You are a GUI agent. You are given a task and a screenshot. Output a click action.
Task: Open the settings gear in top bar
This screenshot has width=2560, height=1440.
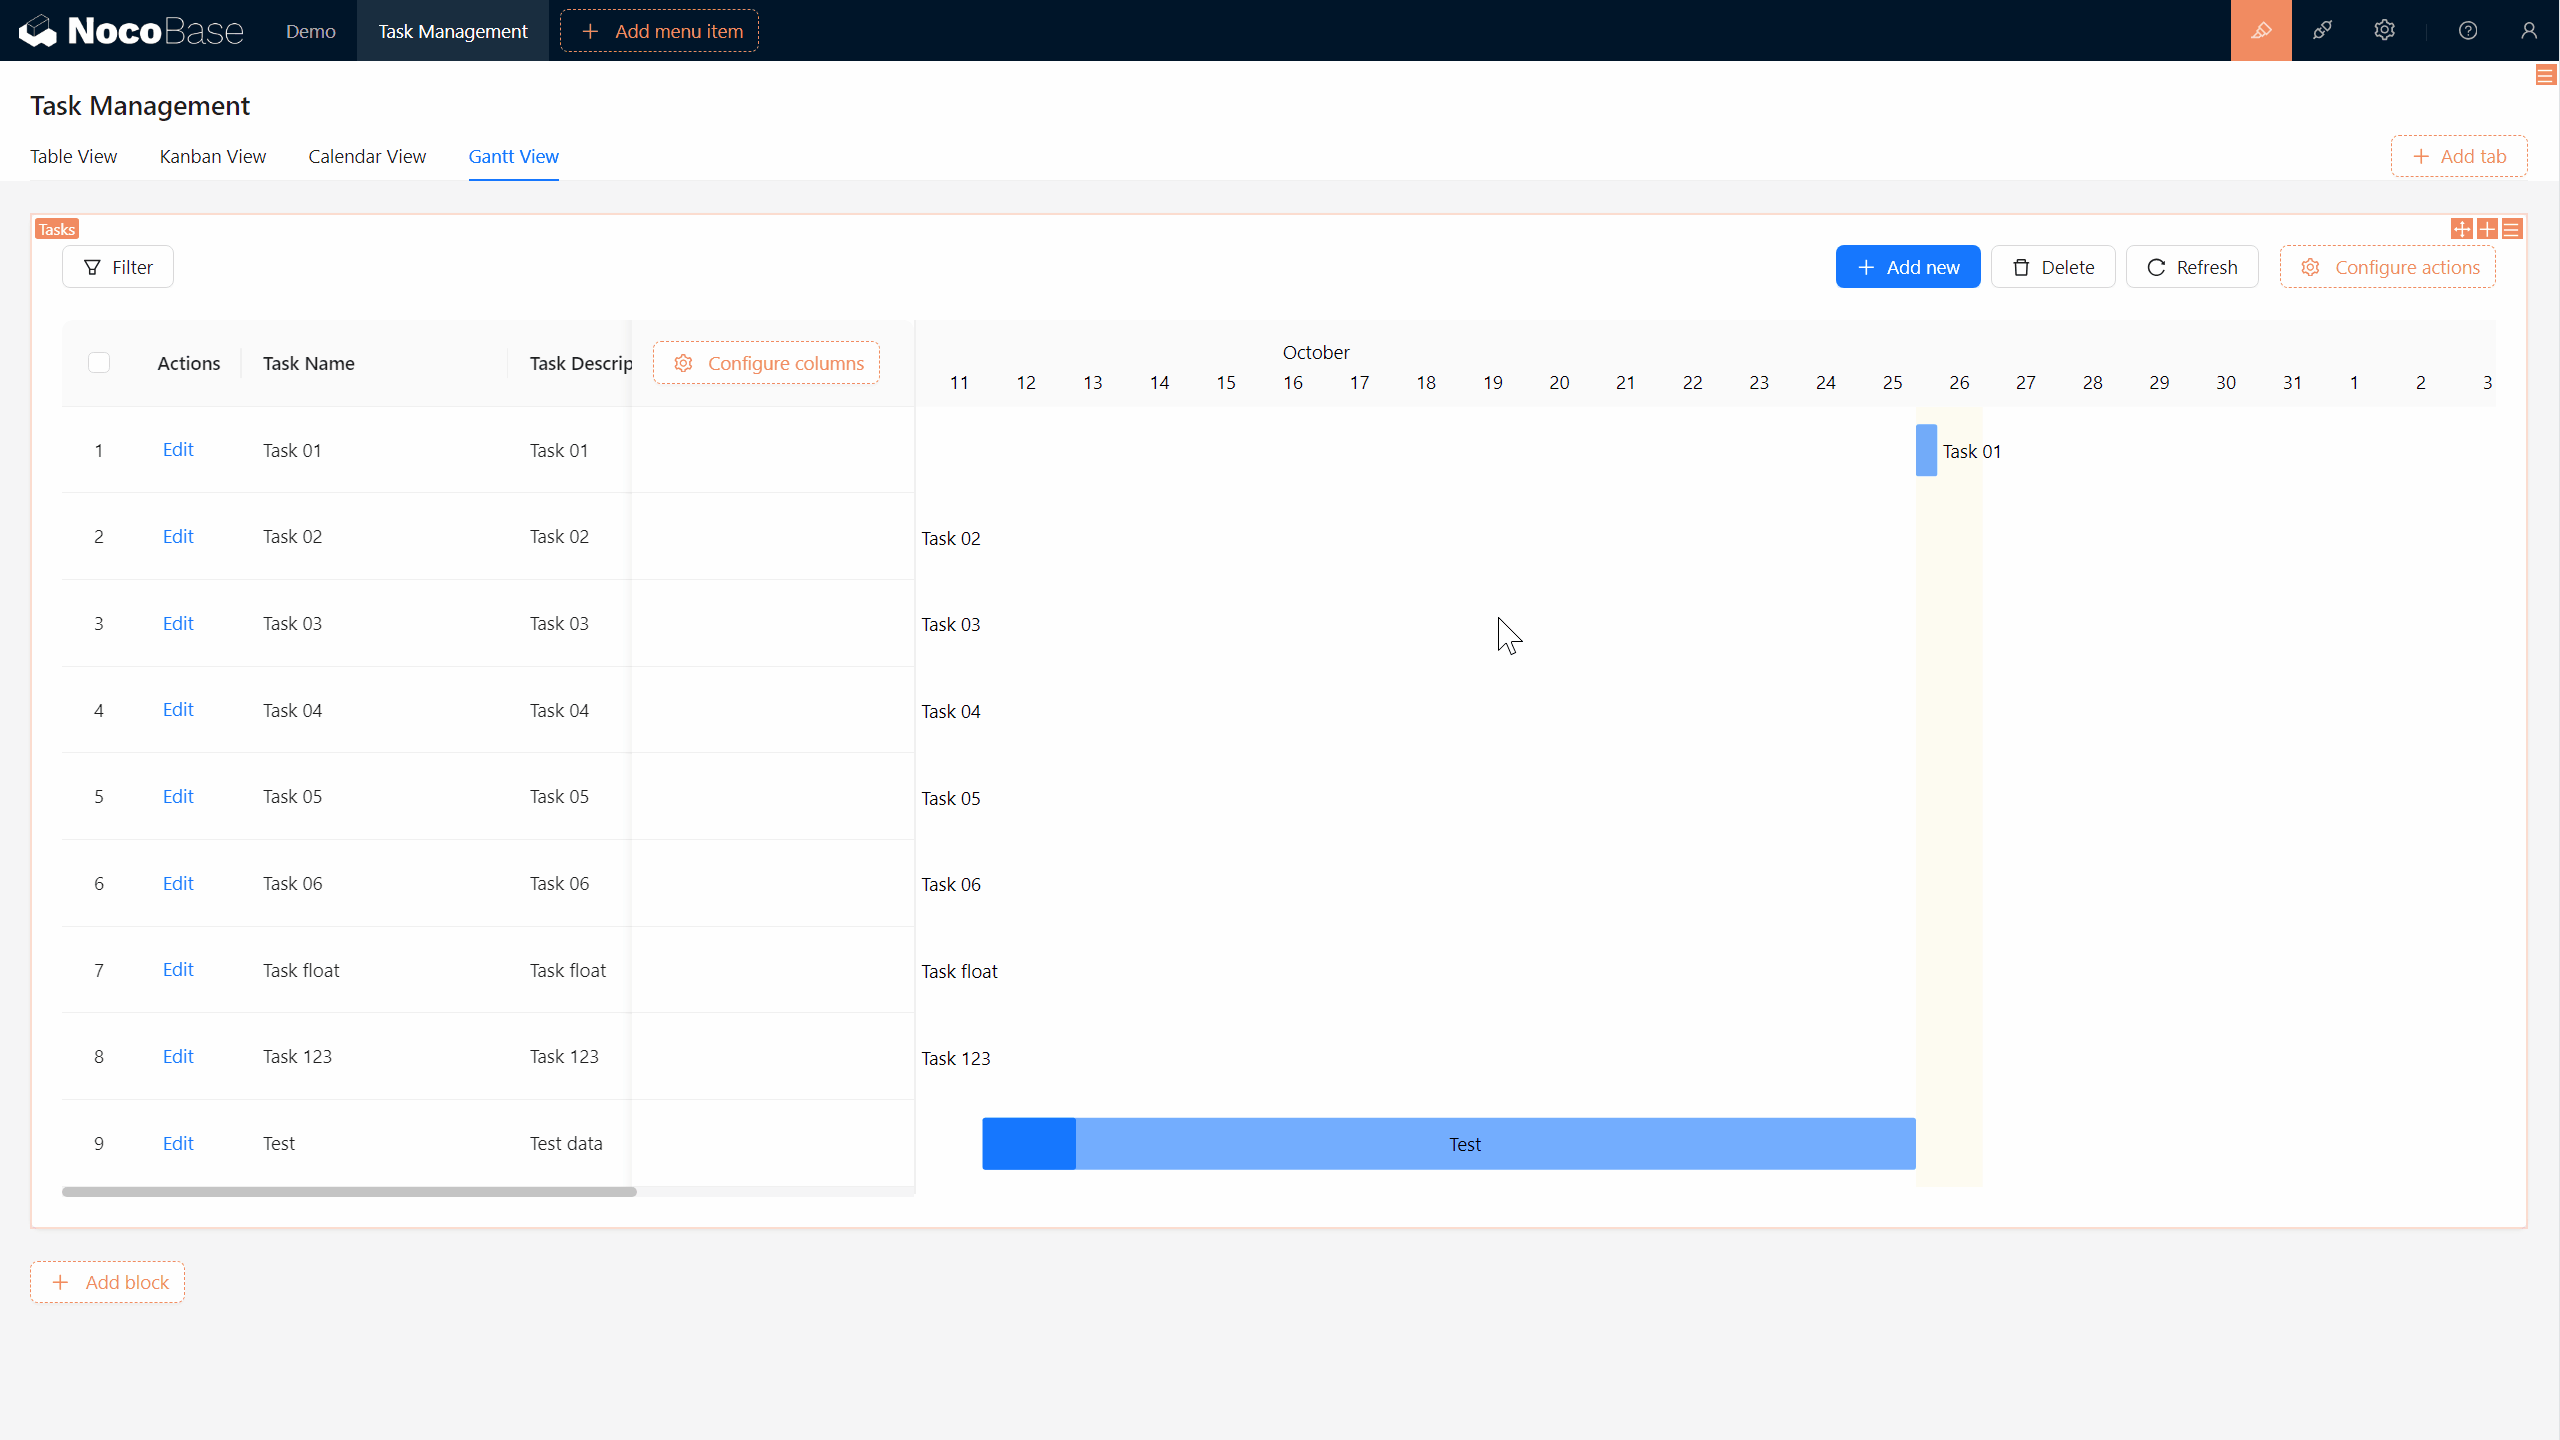coord(2385,31)
